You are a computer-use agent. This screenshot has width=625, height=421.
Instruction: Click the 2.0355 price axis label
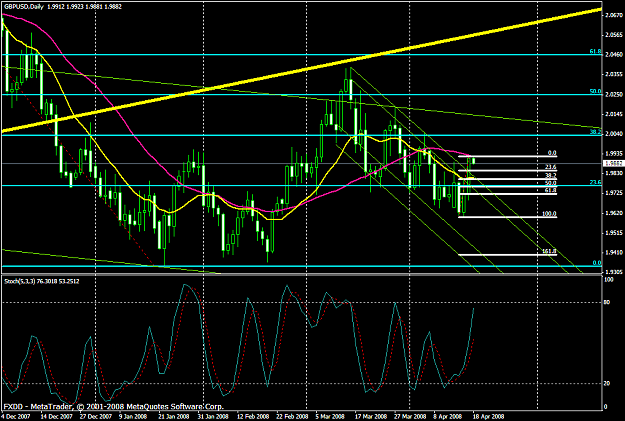pyautogui.click(x=613, y=75)
